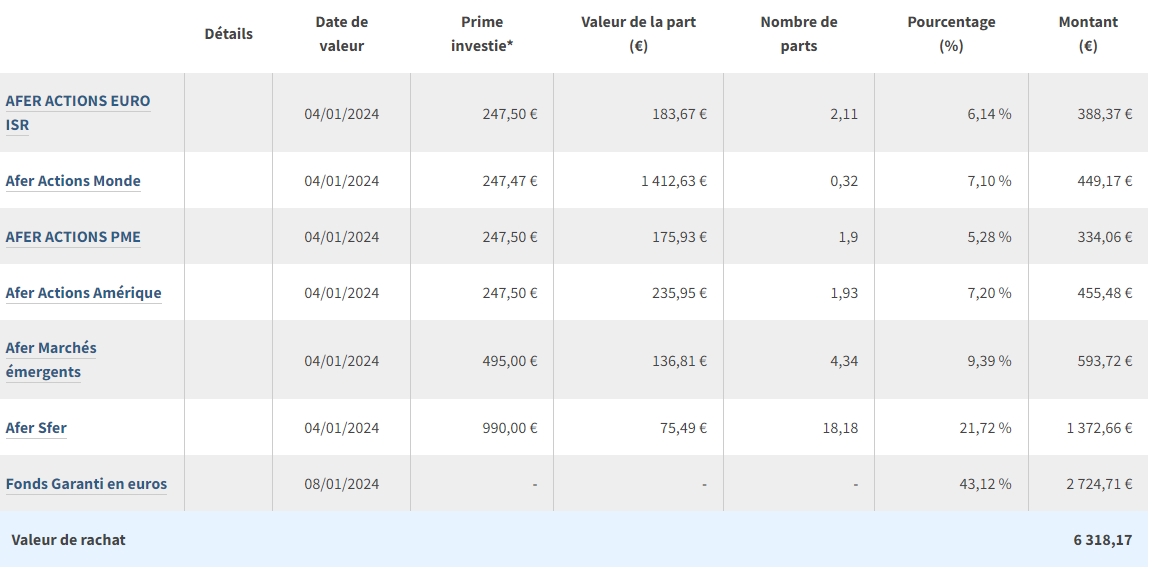This screenshot has width=1152, height=569.
Task: Click the 21,72 % percentage cell
Action: 989,428
